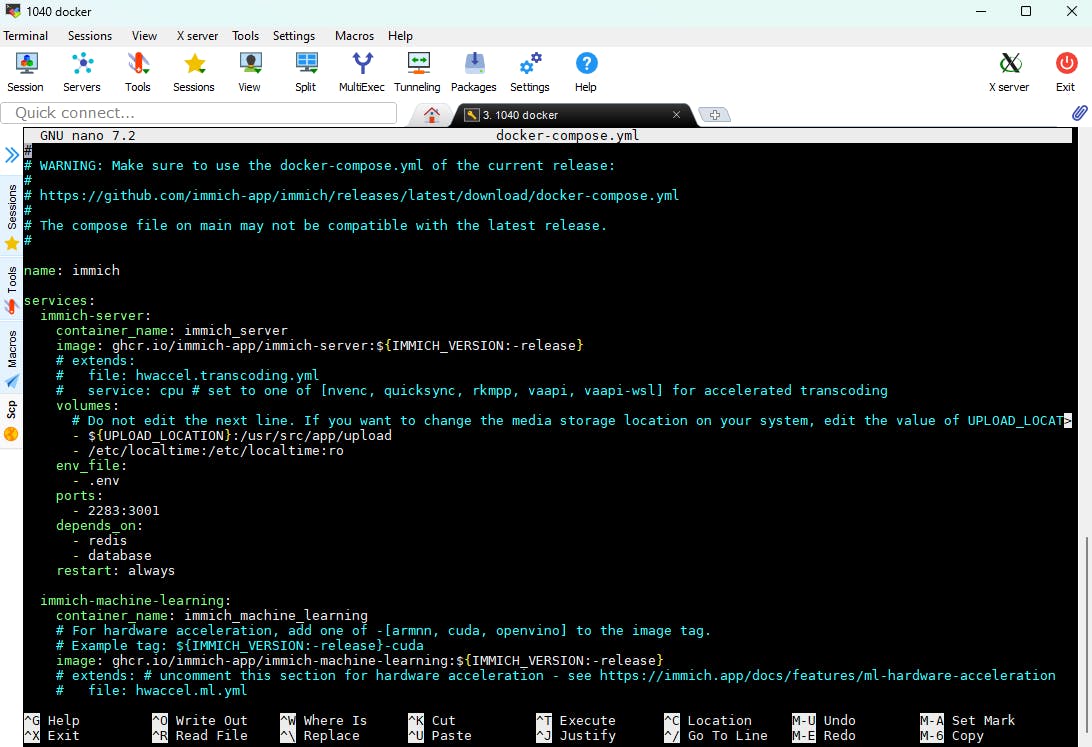
Task: Click the nano 'Where Is' shortcut
Action: pyautogui.click(x=324, y=721)
